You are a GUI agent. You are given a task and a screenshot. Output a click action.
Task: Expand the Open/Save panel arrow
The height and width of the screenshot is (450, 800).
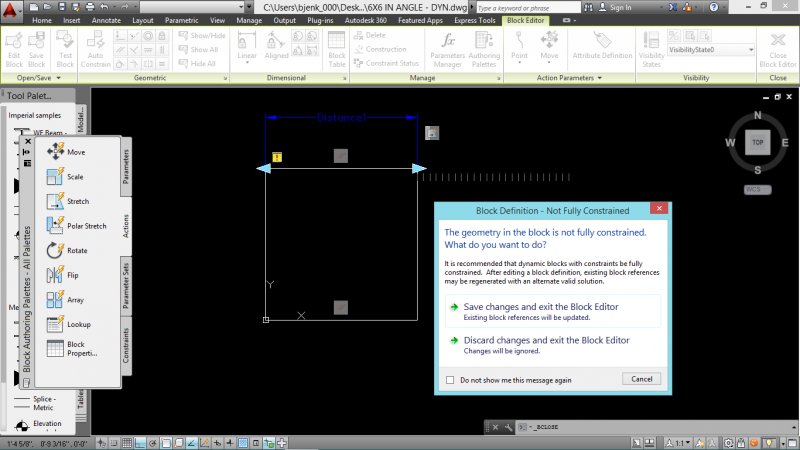click(x=59, y=78)
